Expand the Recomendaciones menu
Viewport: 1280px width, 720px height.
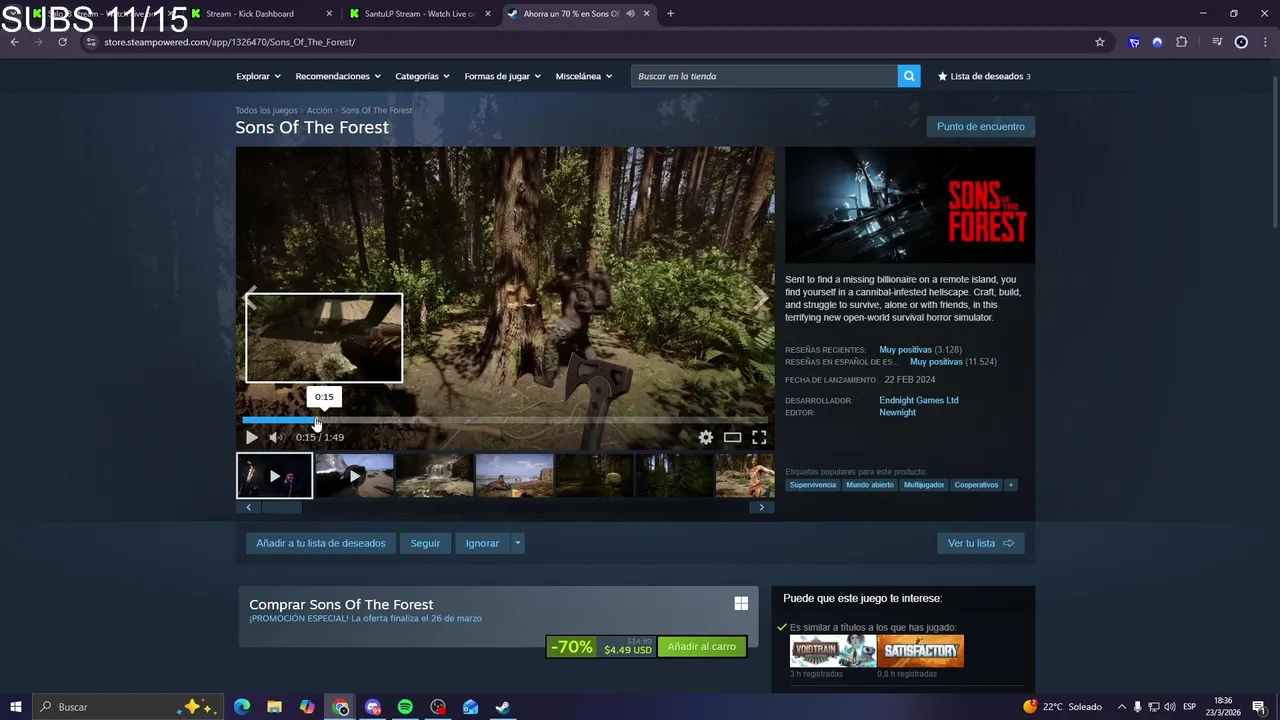tap(338, 76)
